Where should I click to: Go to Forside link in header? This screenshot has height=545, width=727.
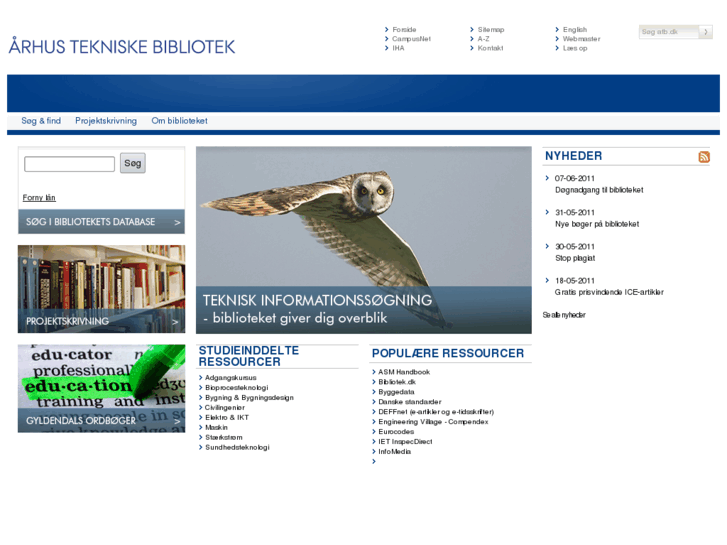point(404,30)
